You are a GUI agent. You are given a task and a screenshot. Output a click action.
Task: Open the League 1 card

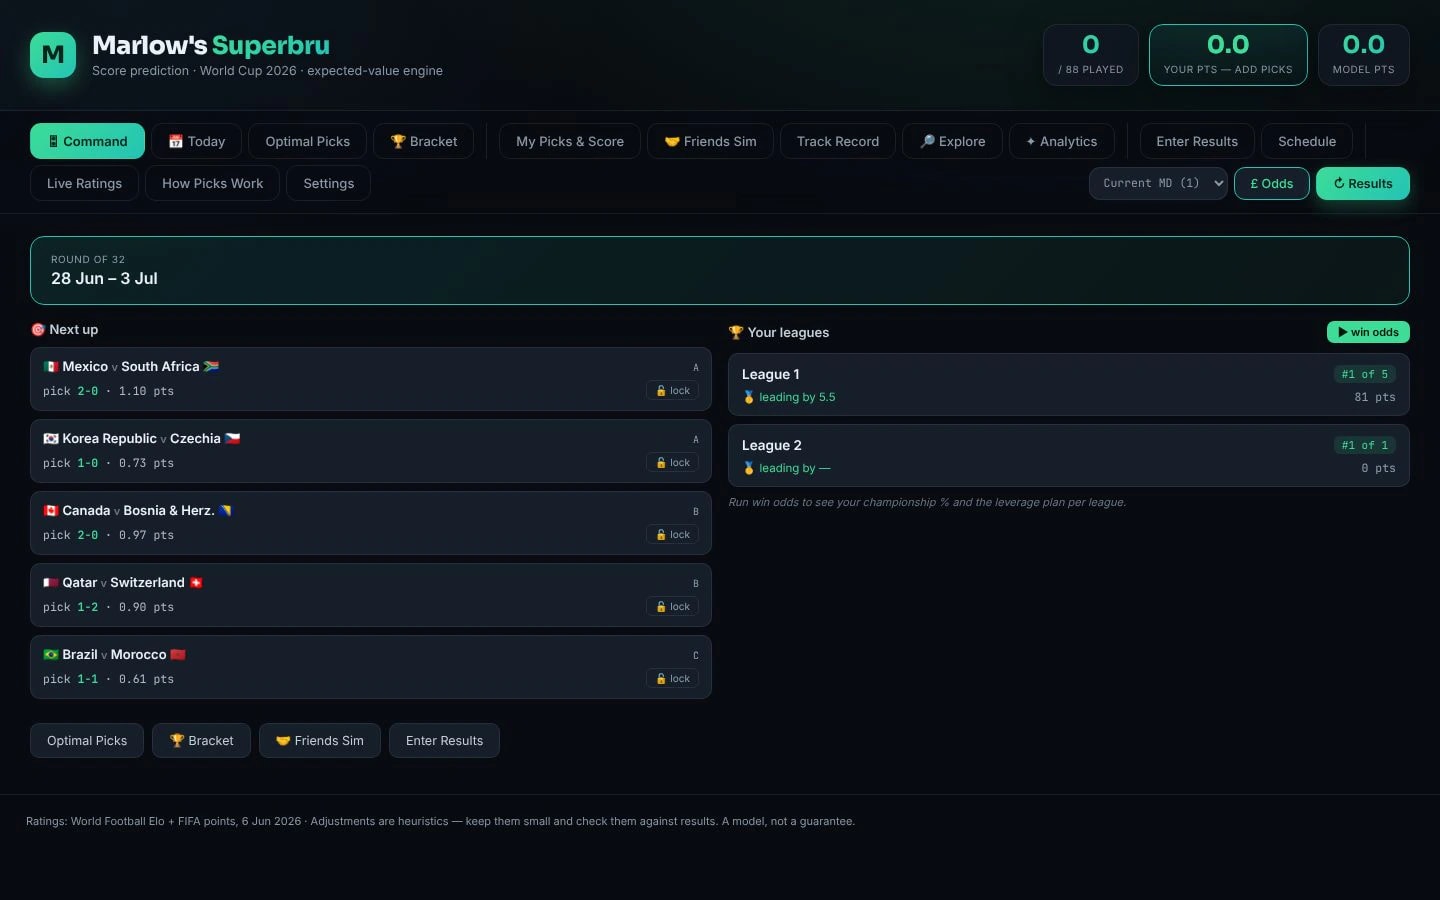tap(1069, 385)
